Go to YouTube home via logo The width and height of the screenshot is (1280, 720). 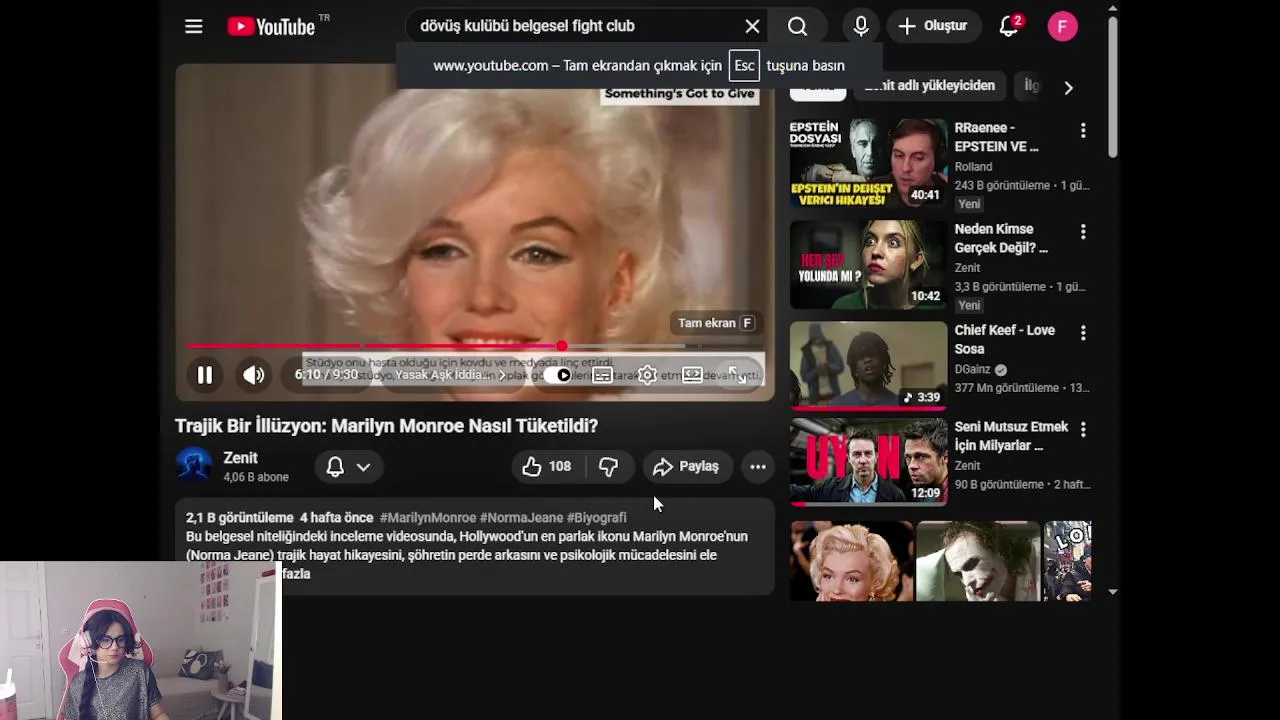[271, 27]
